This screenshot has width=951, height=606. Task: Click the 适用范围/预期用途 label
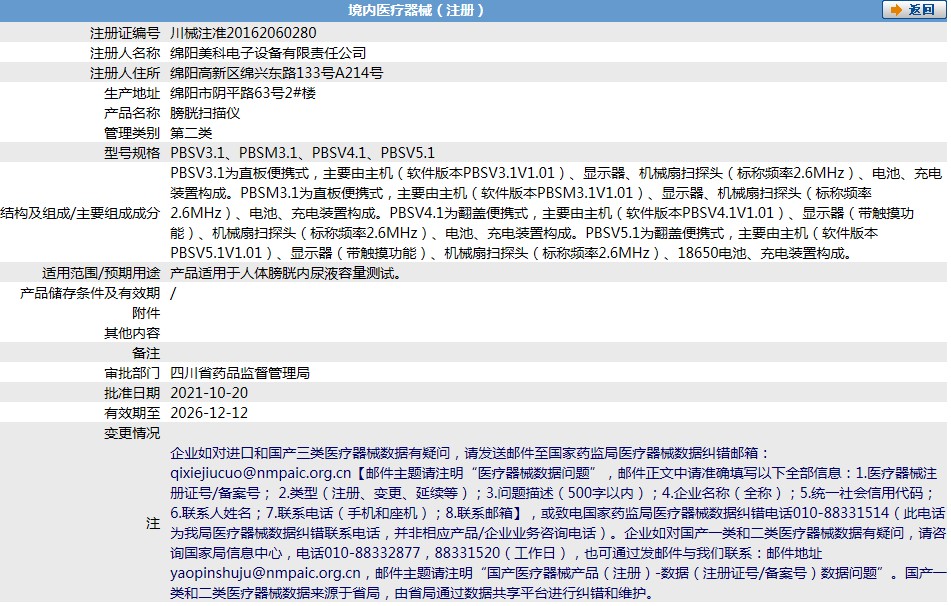[x=101, y=273]
